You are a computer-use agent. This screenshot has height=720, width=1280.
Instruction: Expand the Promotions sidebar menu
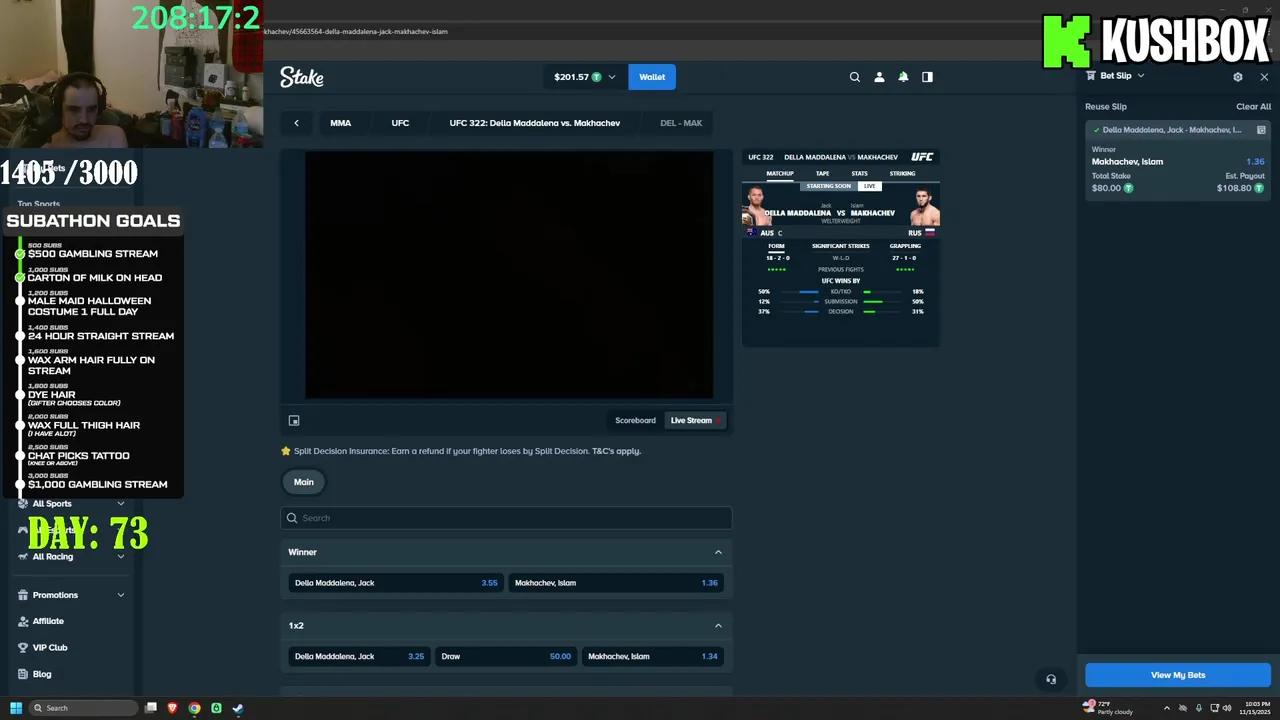pos(121,595)
